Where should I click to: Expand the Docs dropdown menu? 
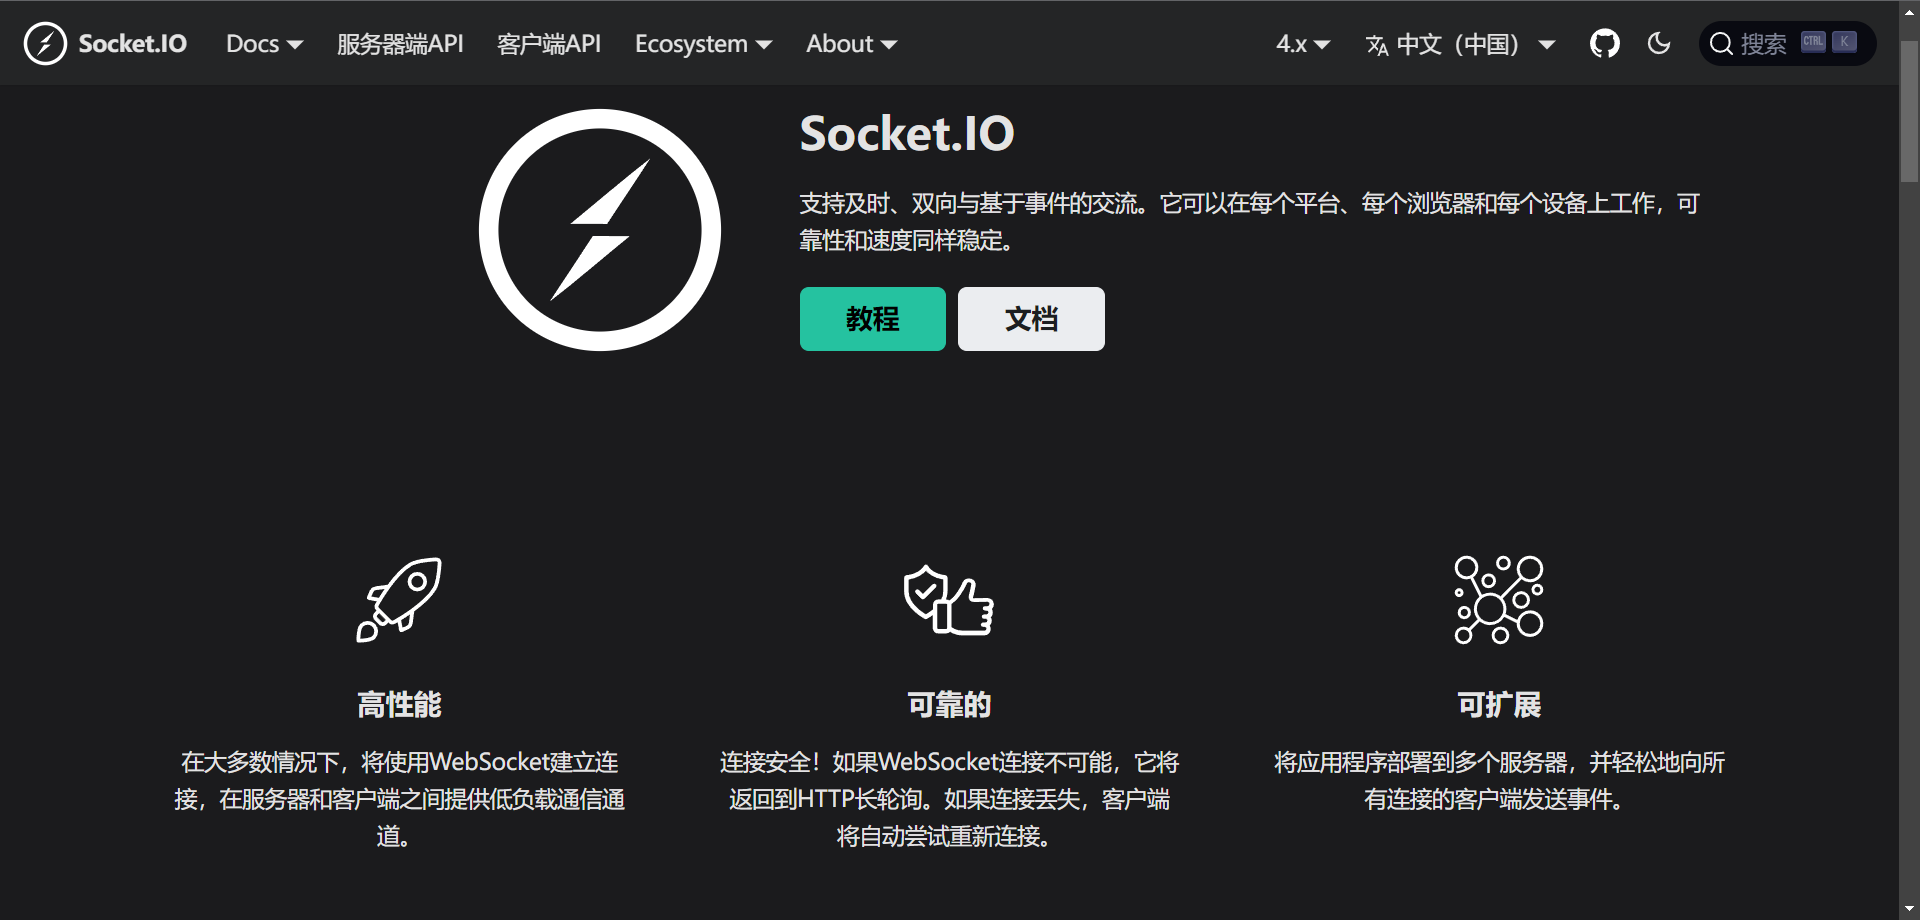click(264, 44)
